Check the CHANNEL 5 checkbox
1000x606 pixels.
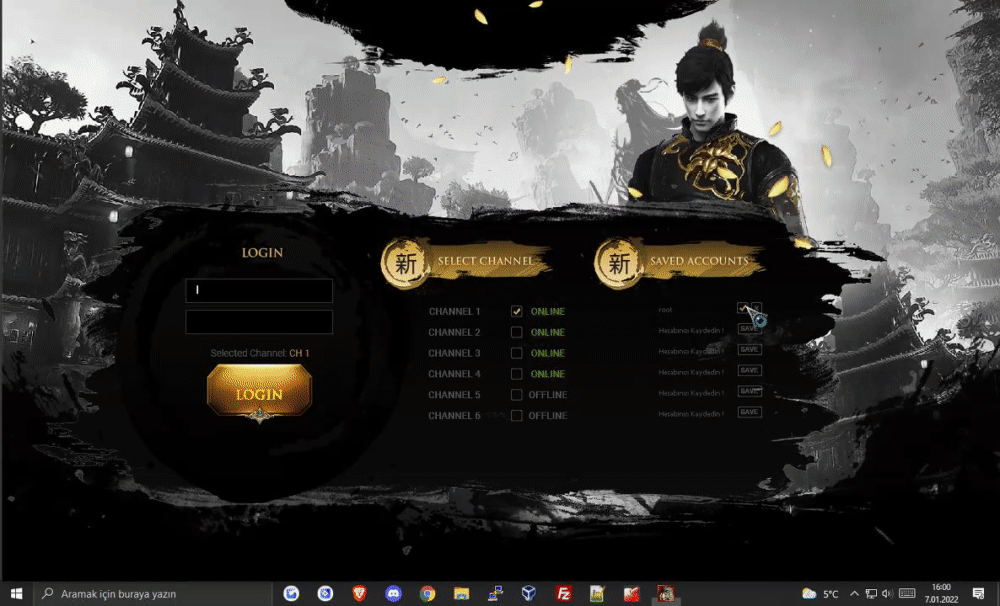[517, 395]
